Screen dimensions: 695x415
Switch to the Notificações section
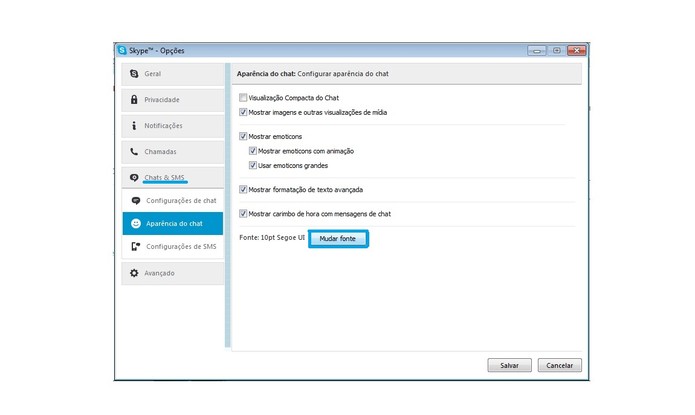tap(173, 126)
